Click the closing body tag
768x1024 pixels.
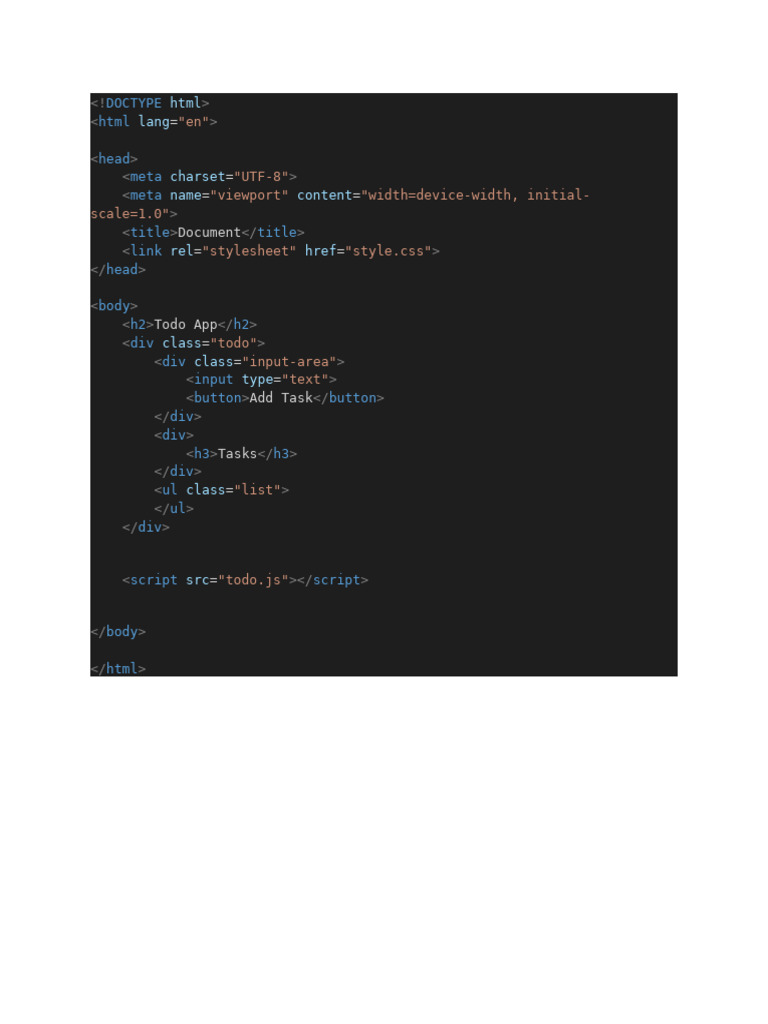(x=118, y=632)
